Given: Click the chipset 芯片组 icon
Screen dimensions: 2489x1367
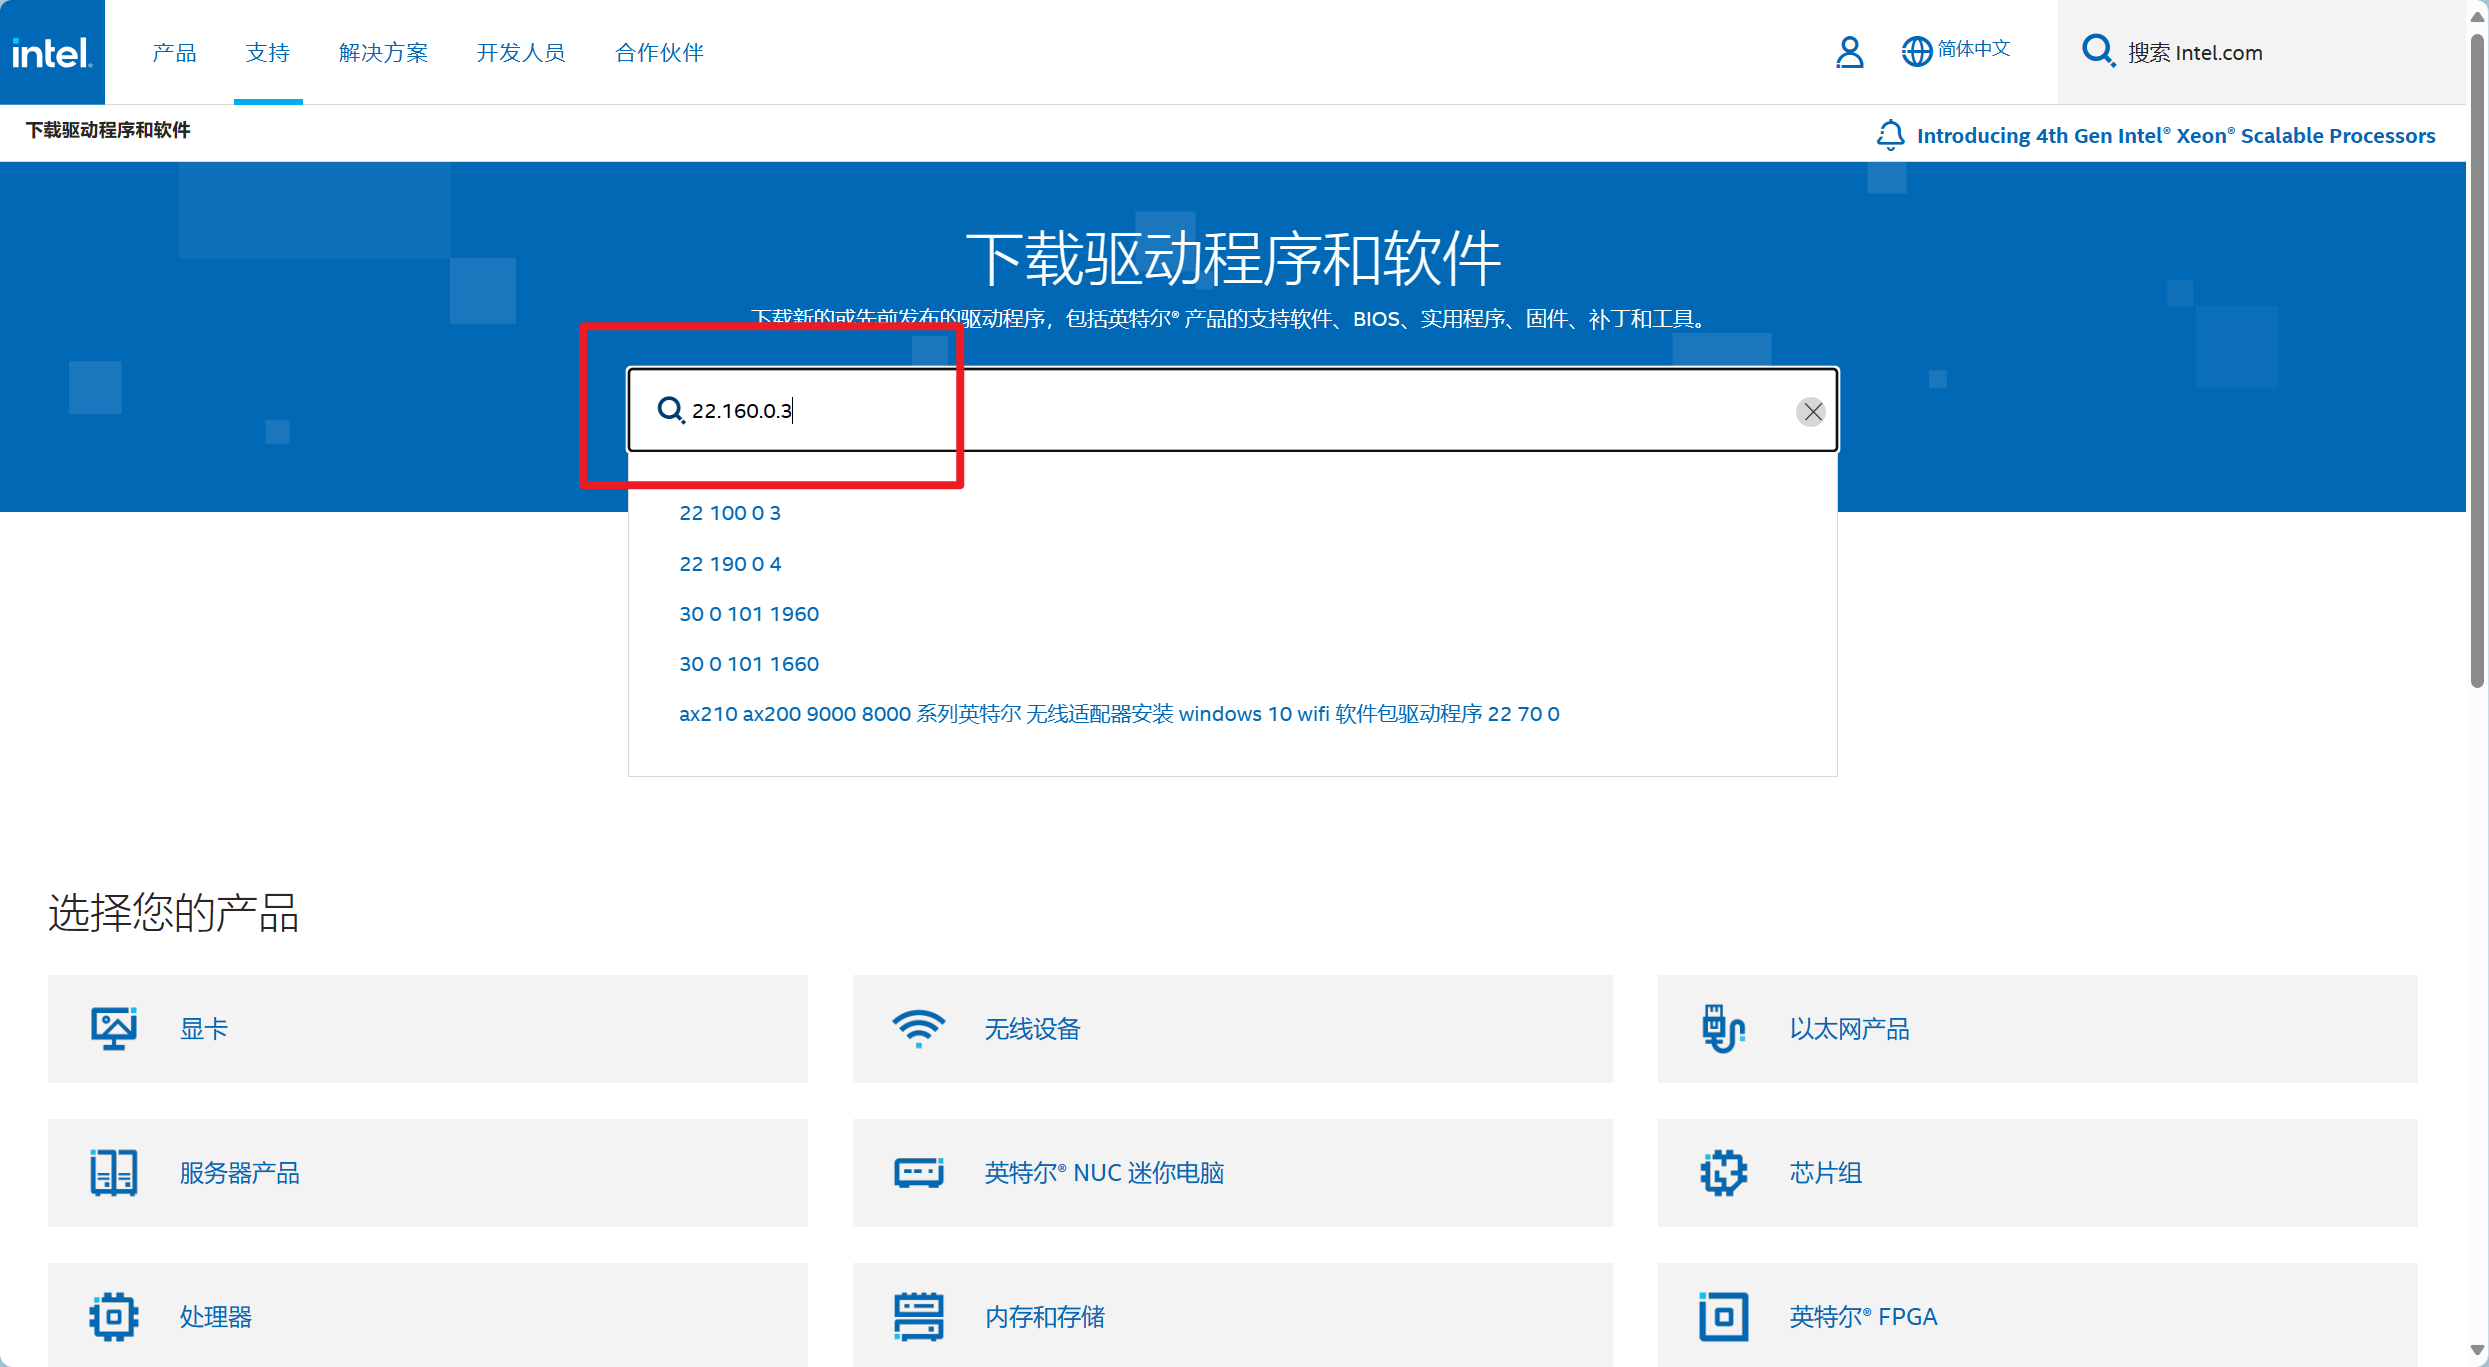Looking at the screenshot, I should [1723, 1172].
